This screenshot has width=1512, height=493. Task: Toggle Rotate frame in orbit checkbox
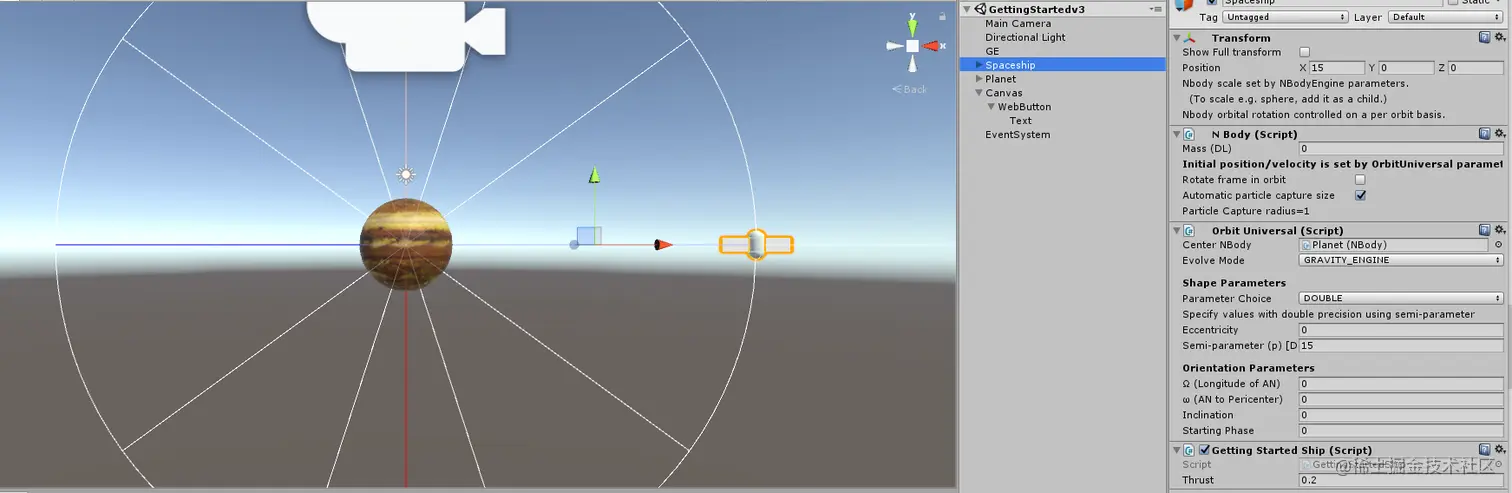tap(1360, 180)
